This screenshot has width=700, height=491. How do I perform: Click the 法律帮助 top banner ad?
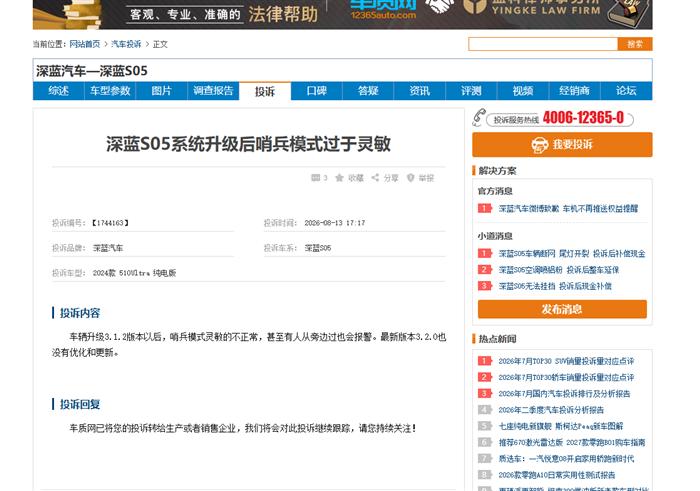point(342,14)
